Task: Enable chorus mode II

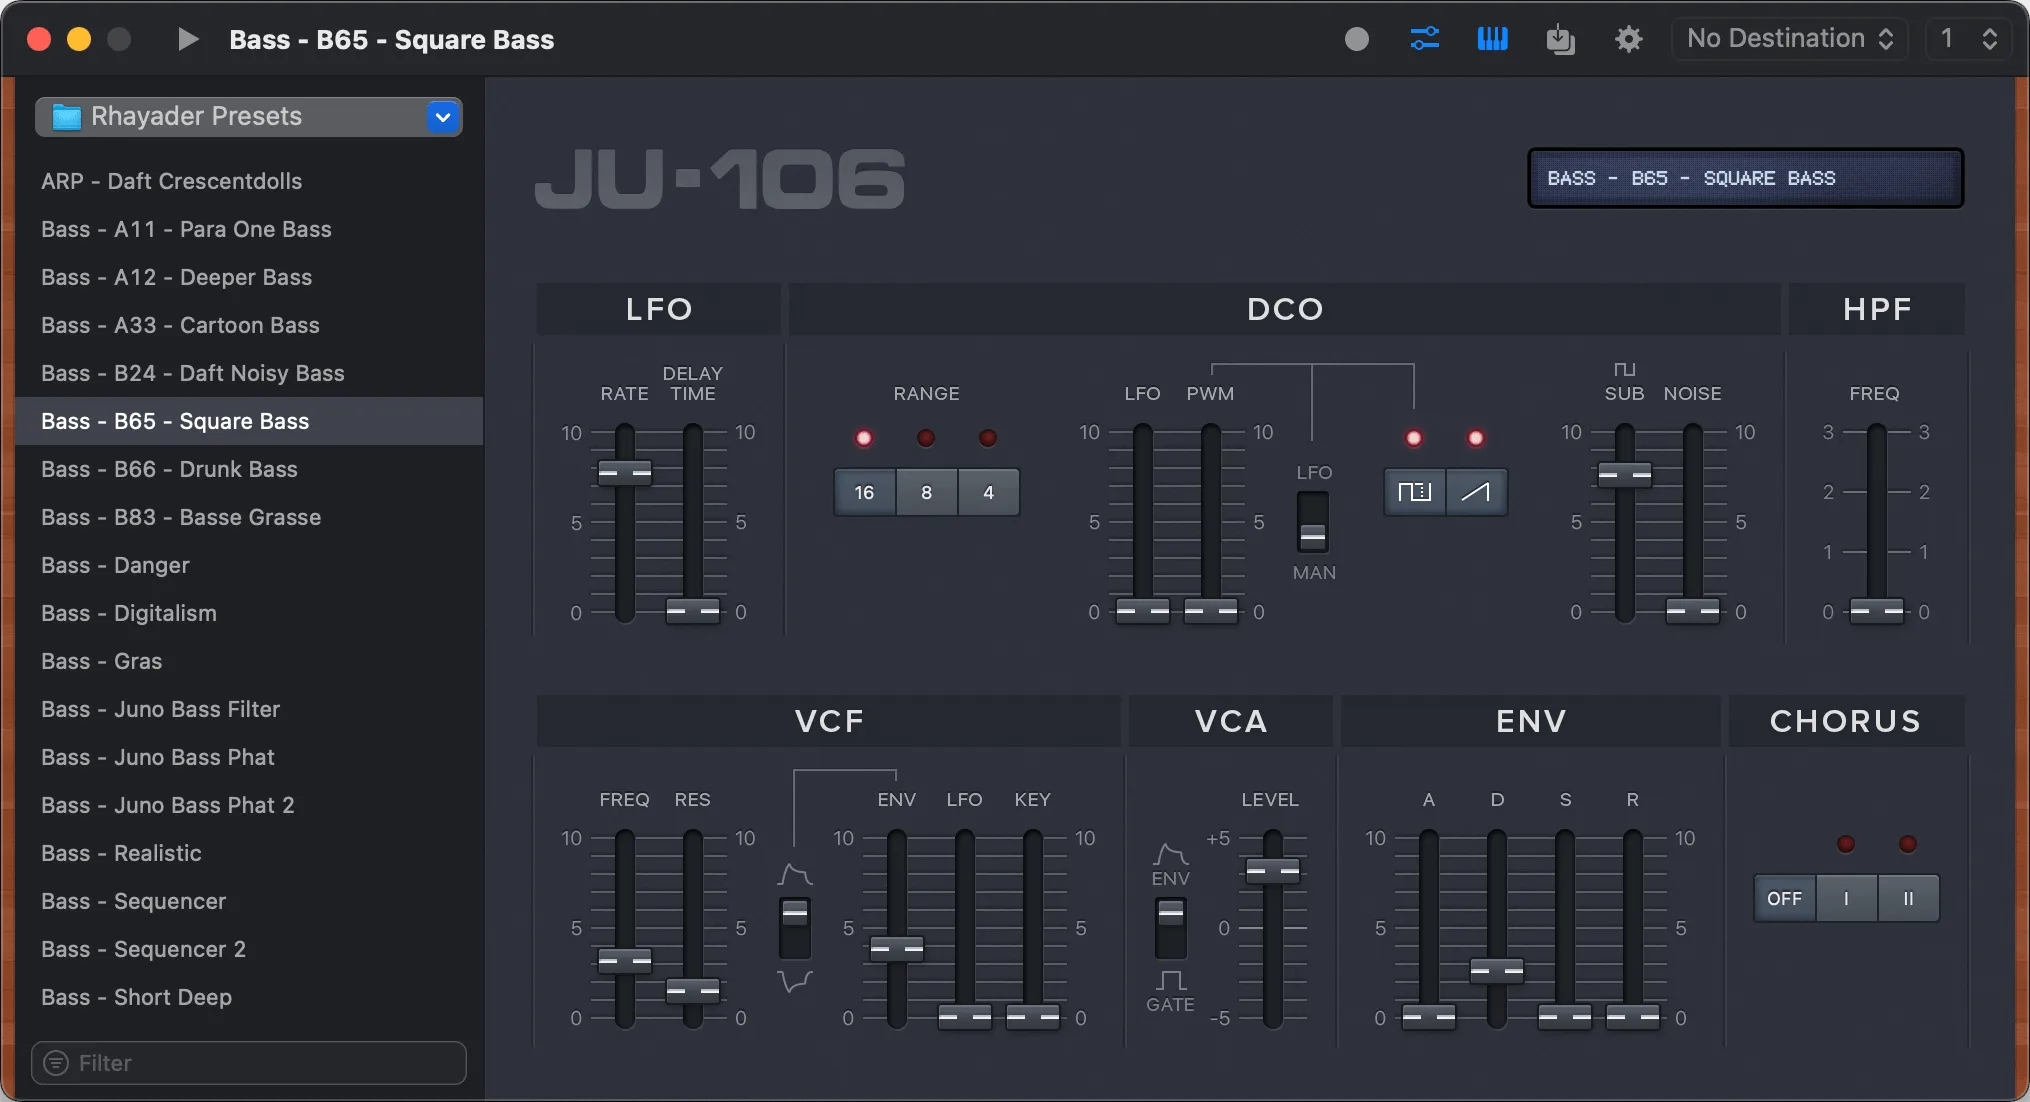Action: 1908,898
